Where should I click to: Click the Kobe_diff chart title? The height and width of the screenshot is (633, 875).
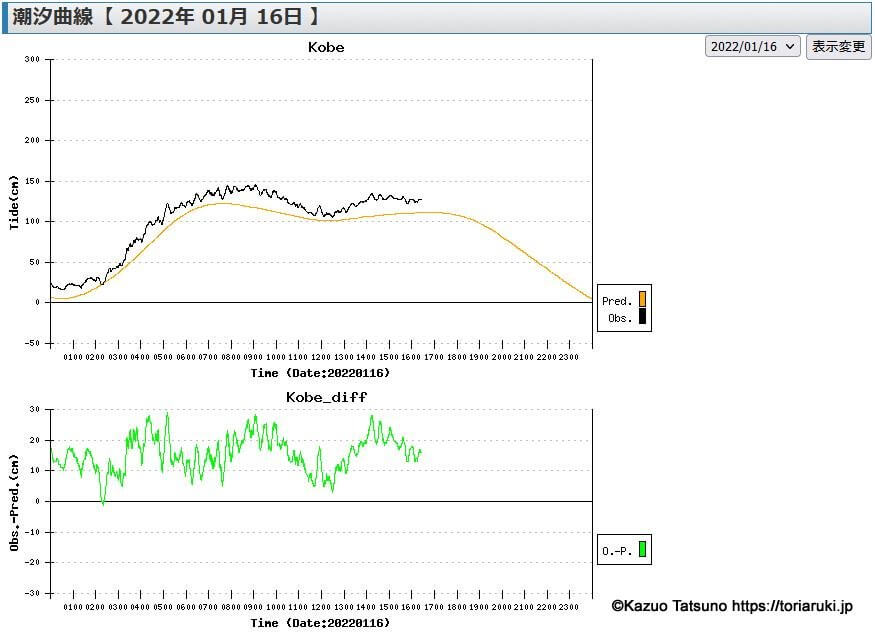[x=326, y=397]
